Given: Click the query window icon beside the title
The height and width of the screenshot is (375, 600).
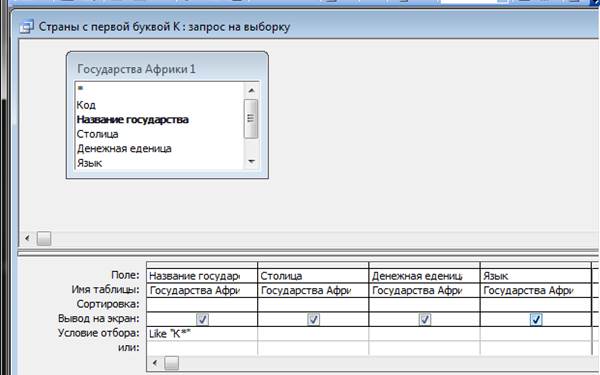Looking at the screenshot, I should pyautogui.click(x=26, y=27).
